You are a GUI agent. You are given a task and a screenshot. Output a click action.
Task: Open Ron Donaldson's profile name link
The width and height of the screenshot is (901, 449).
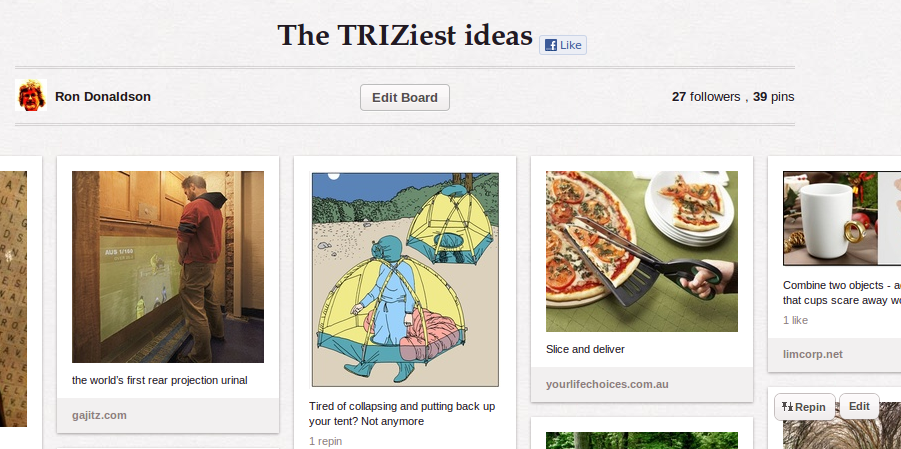(103, 97)
